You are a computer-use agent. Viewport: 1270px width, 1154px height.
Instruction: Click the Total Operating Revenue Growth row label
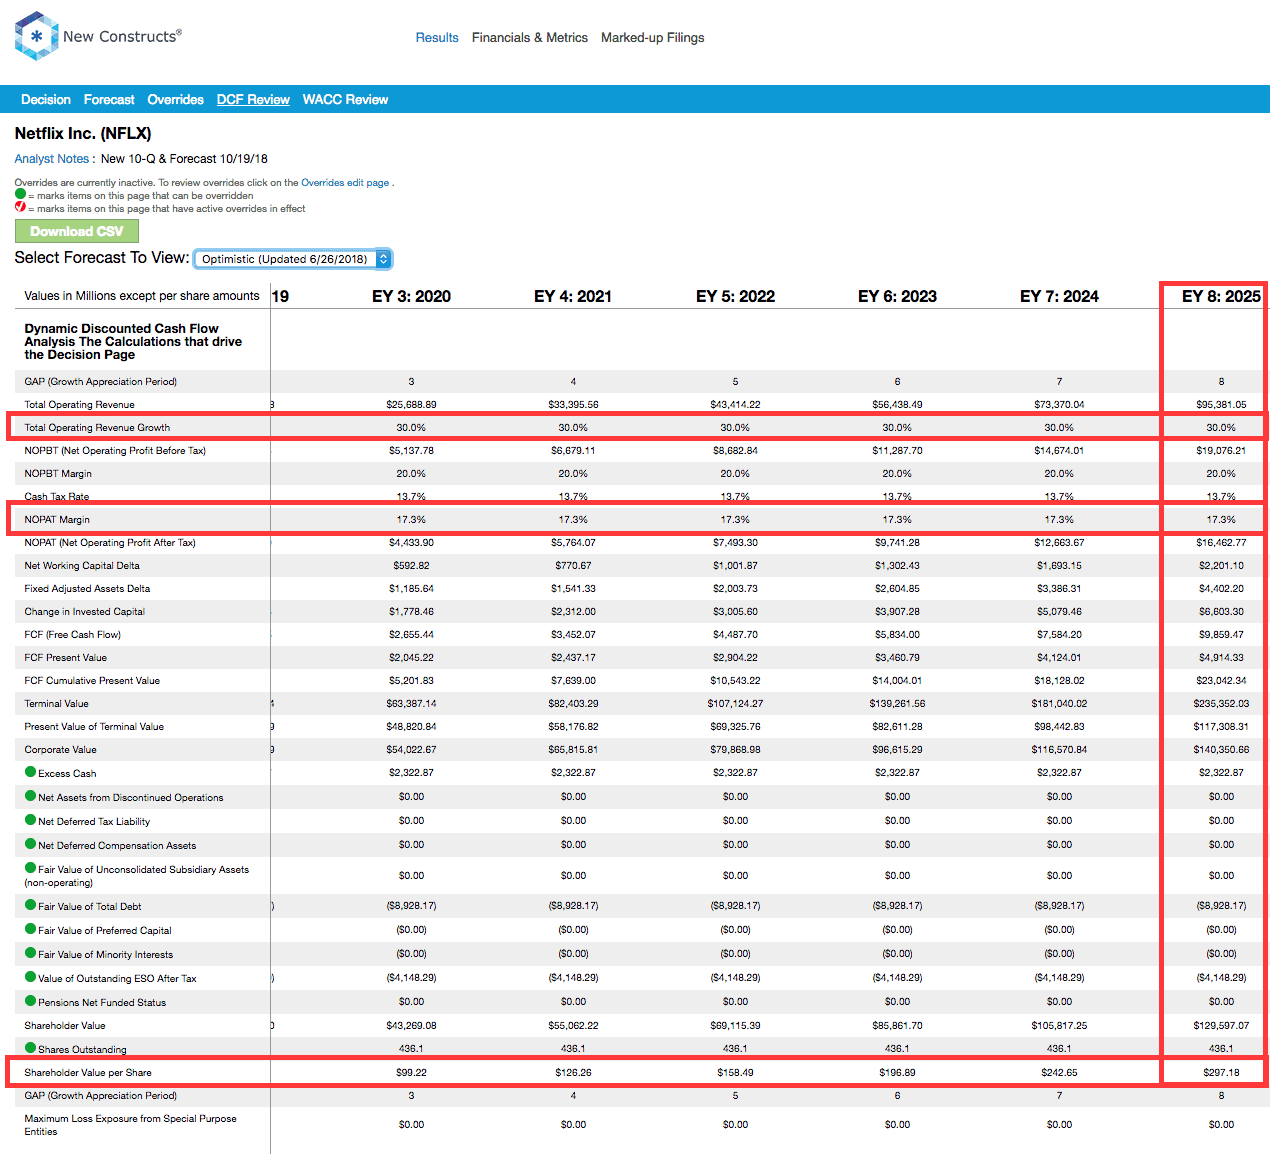pyautogui.click(x=97, y=427)
